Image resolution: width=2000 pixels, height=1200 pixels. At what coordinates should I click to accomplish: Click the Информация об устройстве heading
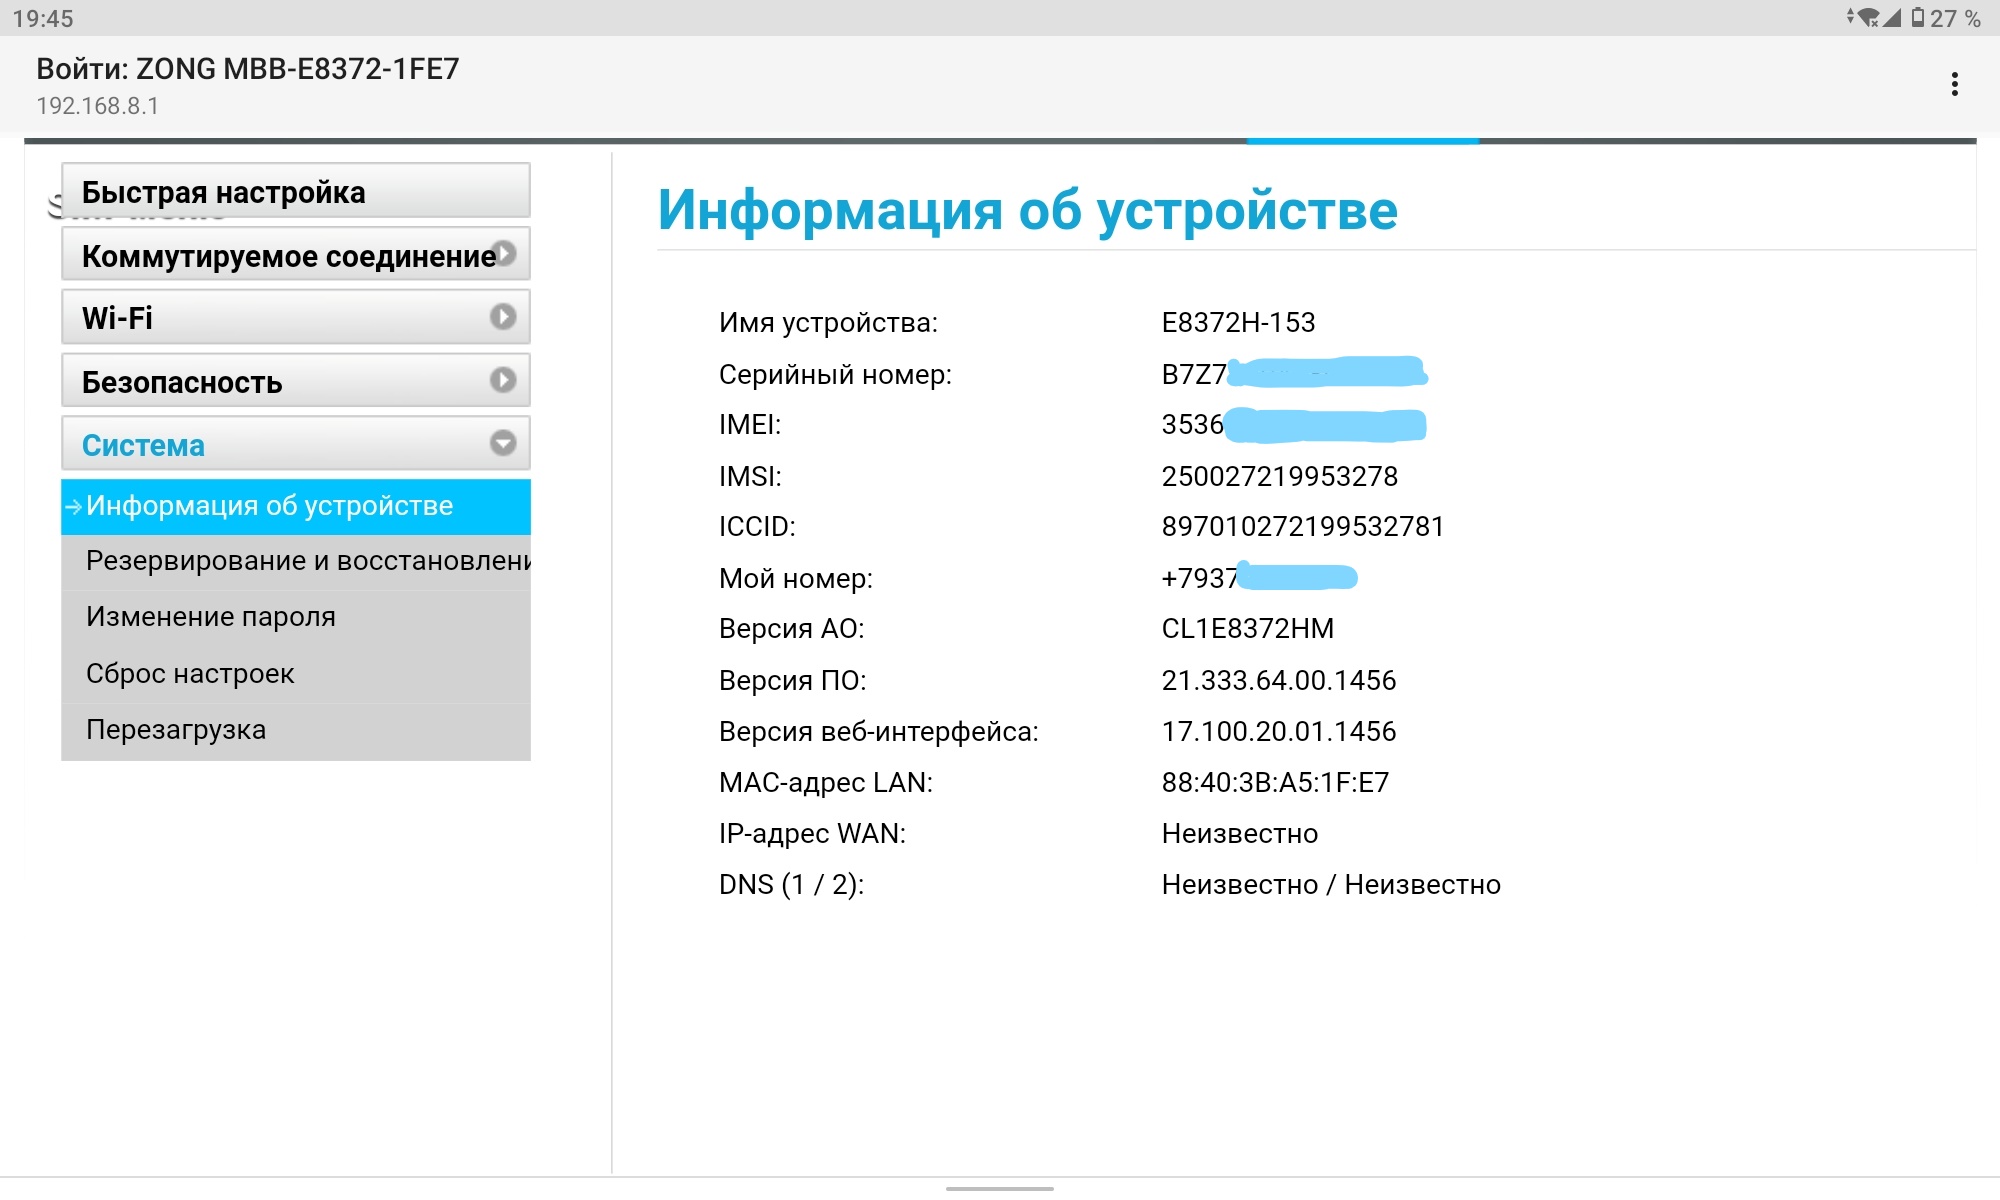tap(1028, 210)
